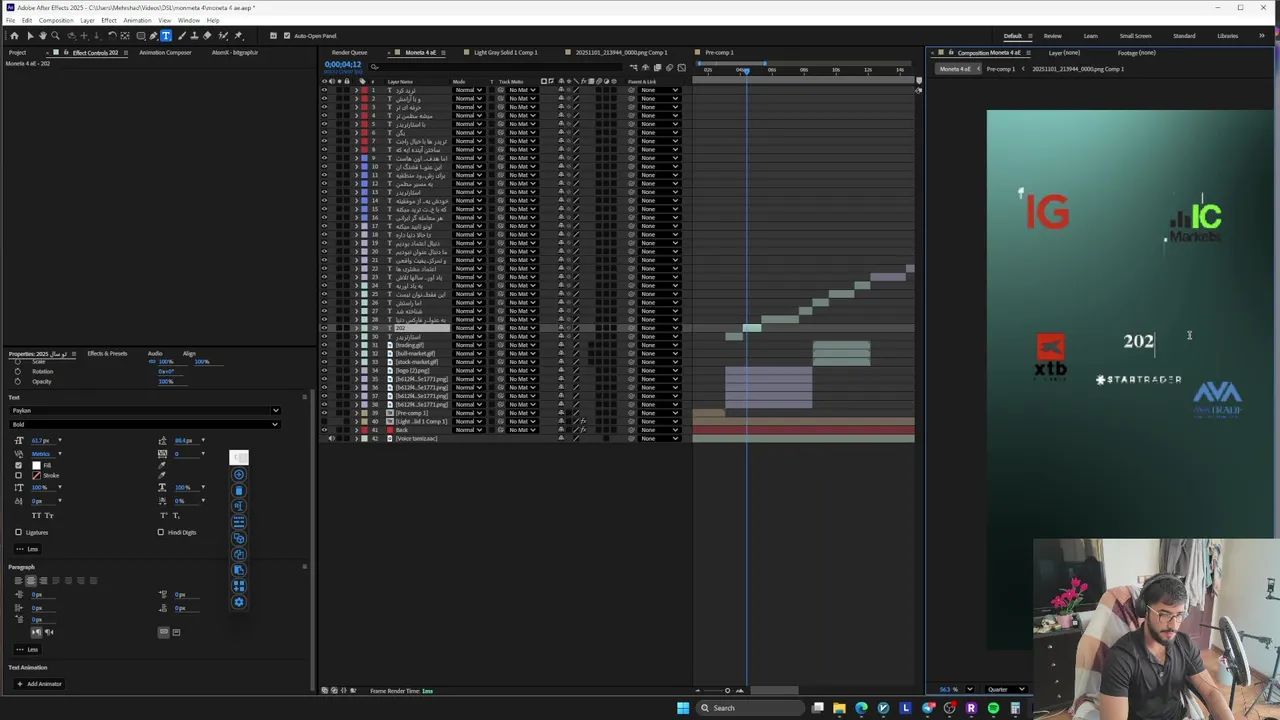Viewport: 1280px width, 720px height.
Task: Click the taskbar Search box
Action: (x=750, y=708)
